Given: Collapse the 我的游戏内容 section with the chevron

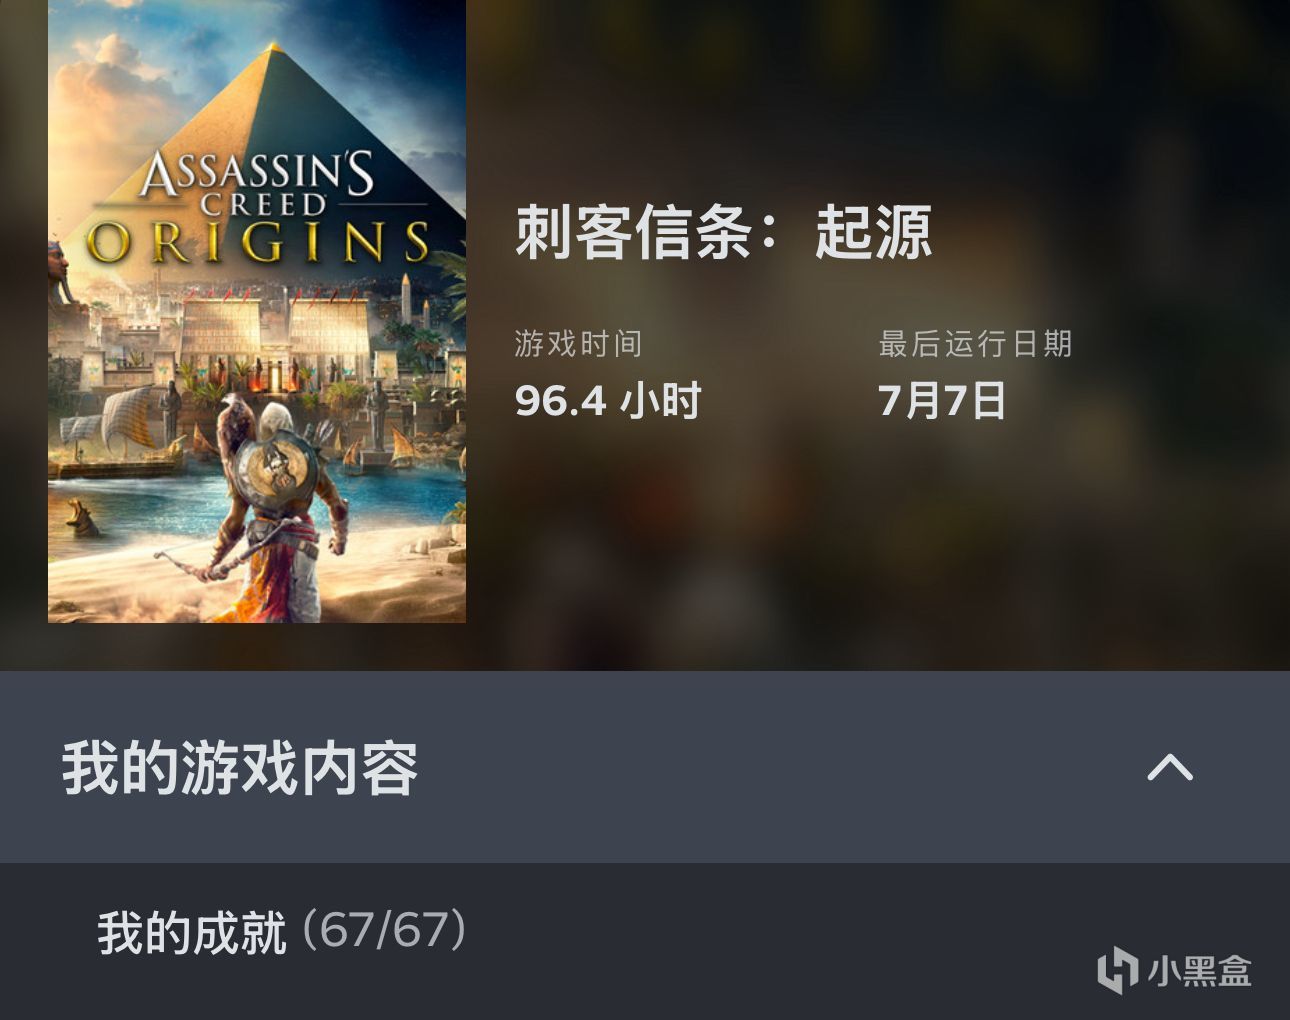Looking at the screenshot, I should (x=1169, y=767).
